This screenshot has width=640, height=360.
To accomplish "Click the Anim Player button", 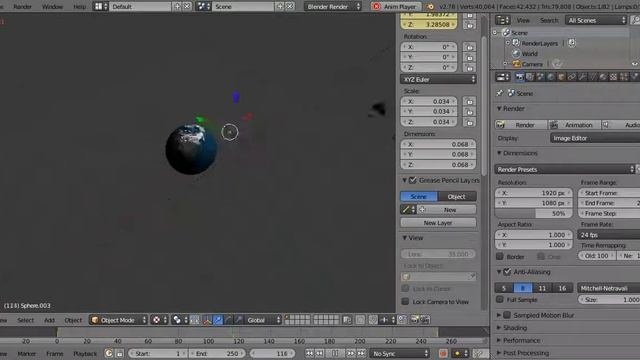I will coord(395,7).
